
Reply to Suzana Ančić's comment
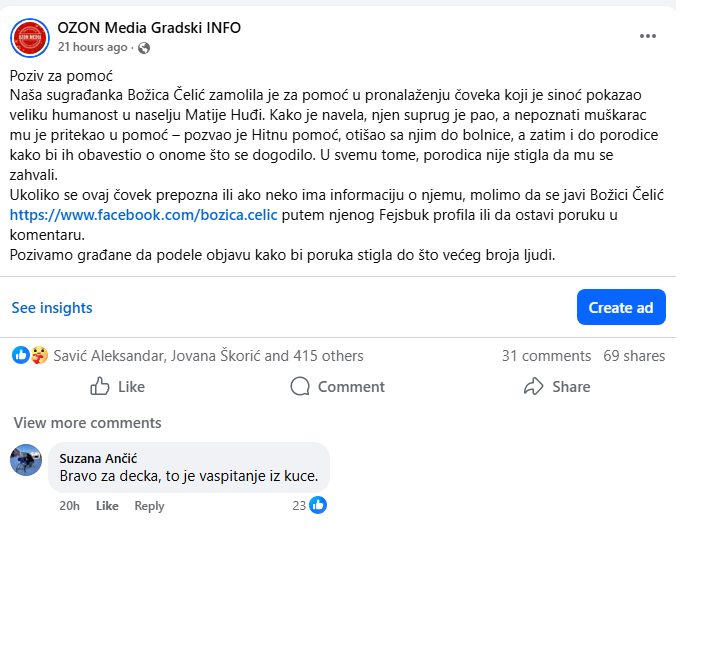click(149, 506)
